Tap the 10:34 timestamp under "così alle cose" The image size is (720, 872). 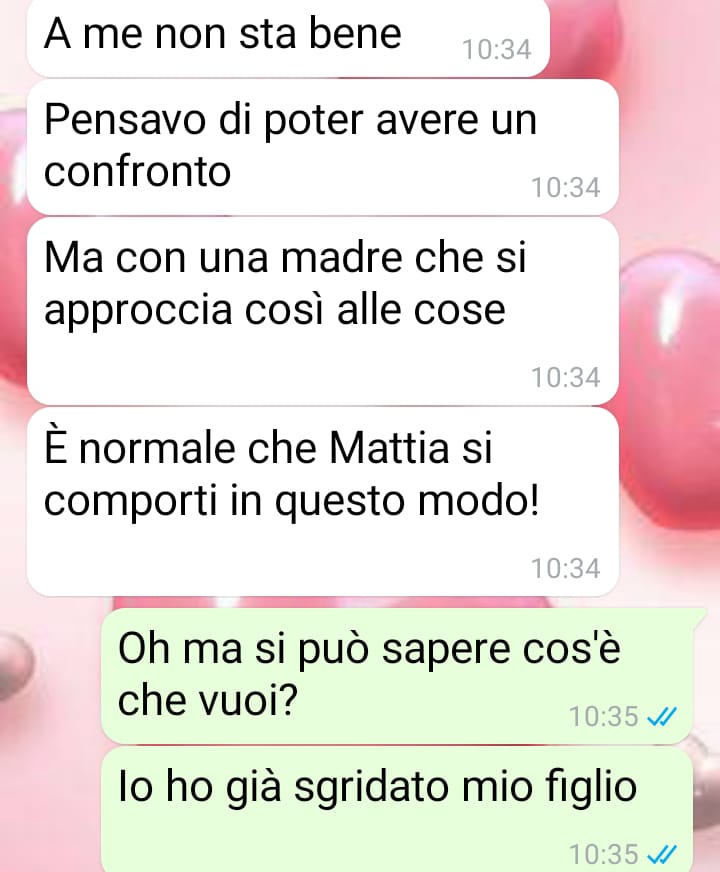tap(565, 378)
